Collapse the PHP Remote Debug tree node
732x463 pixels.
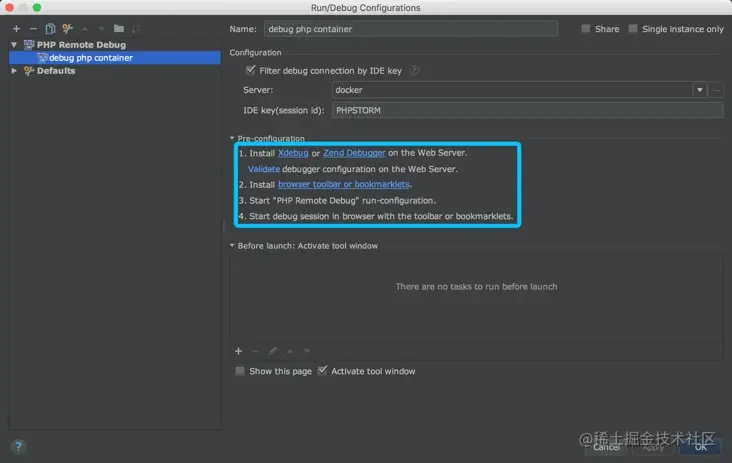point(14,45)
